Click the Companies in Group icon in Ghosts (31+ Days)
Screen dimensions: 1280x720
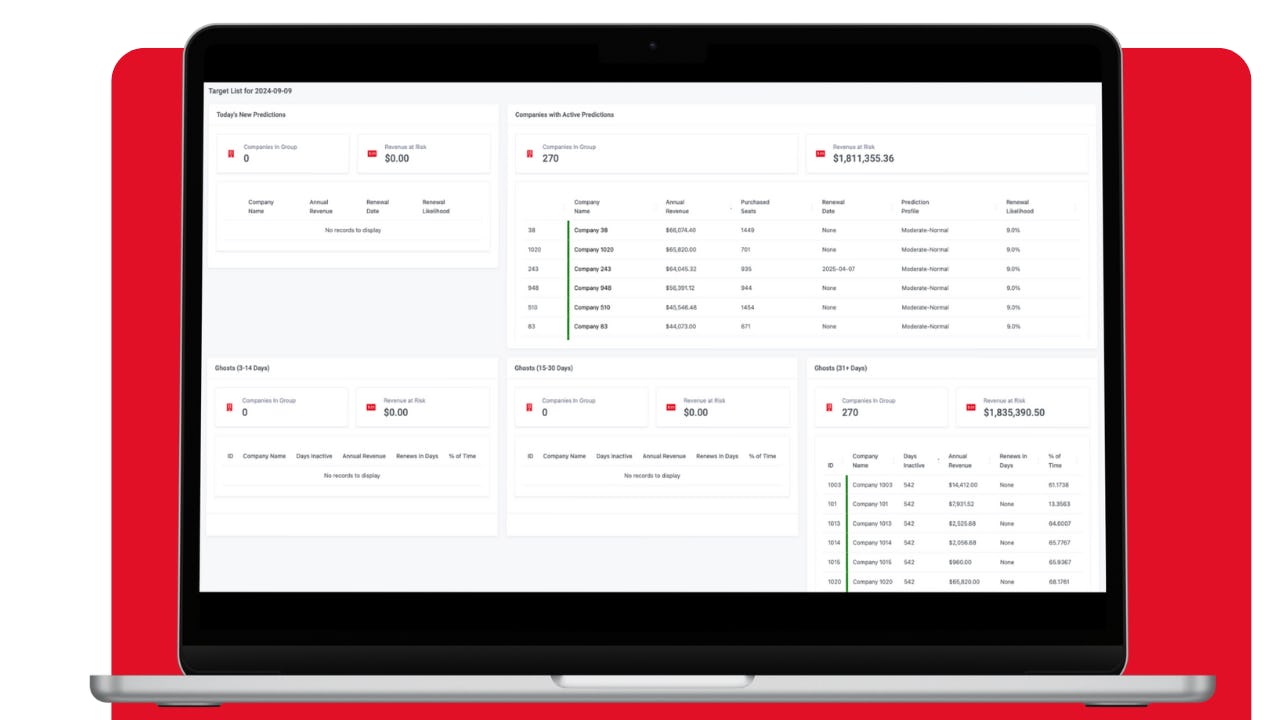click(831, 406)
